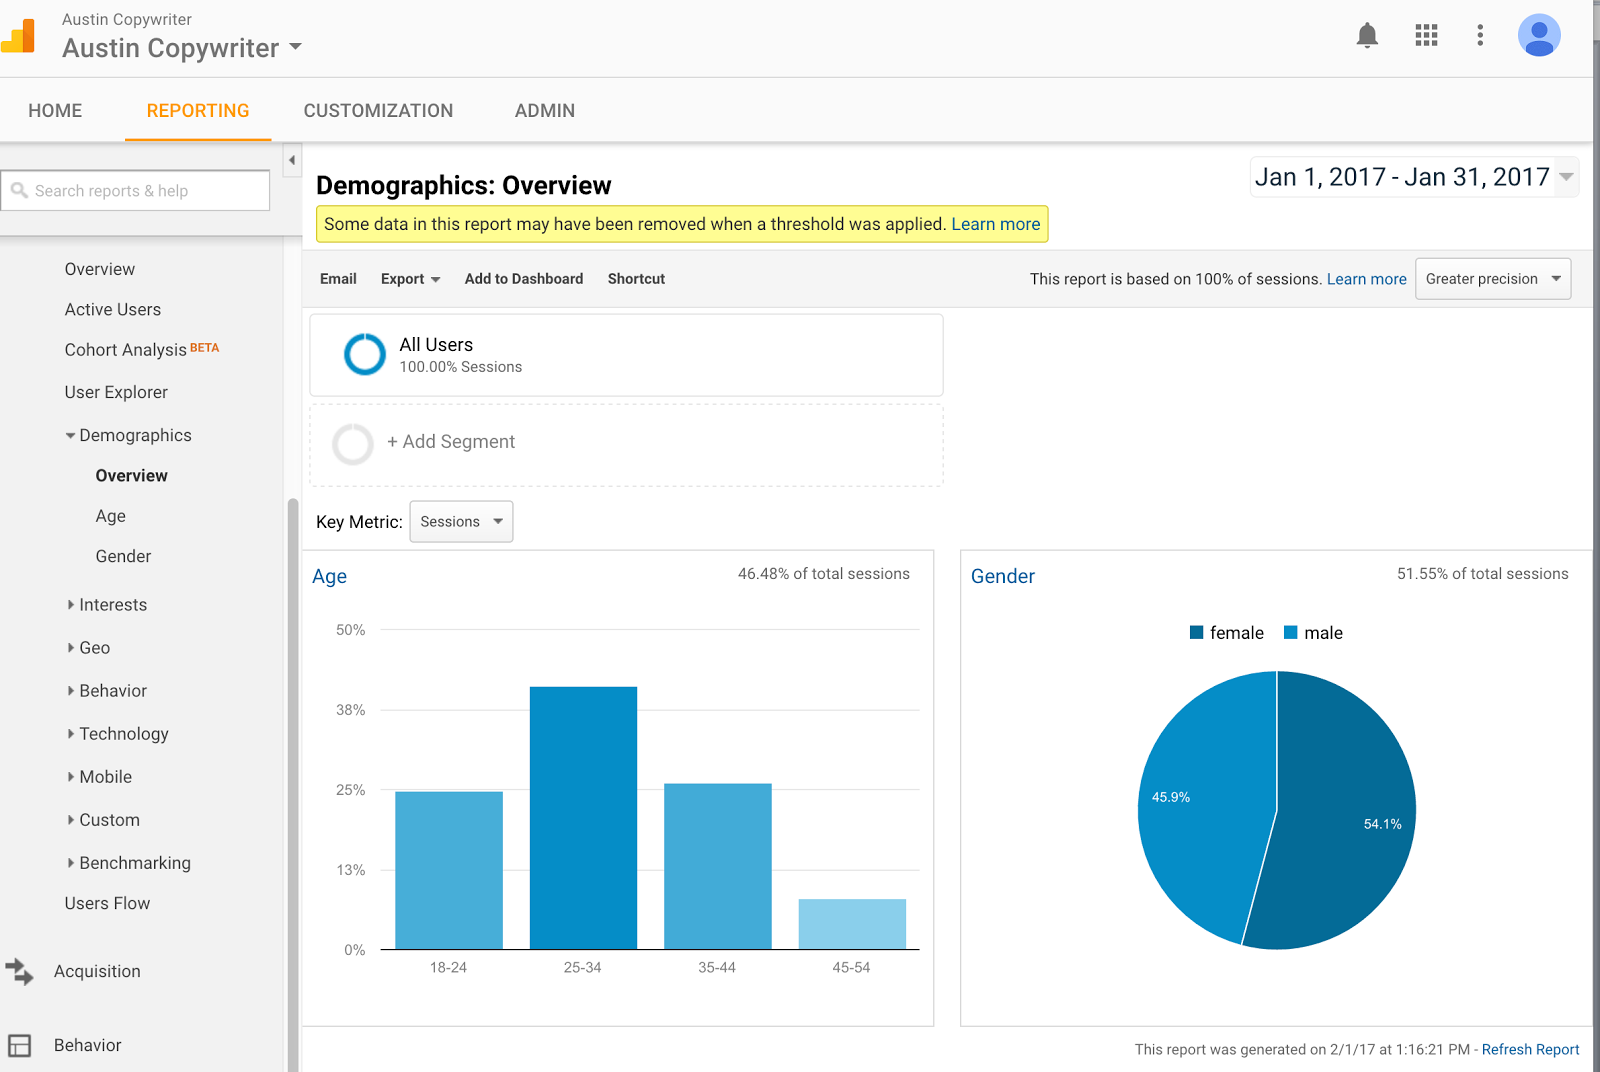Click the Refresh Report link
1600x1072 pixels.
pyautogui.click(x=1530, y=1049)
